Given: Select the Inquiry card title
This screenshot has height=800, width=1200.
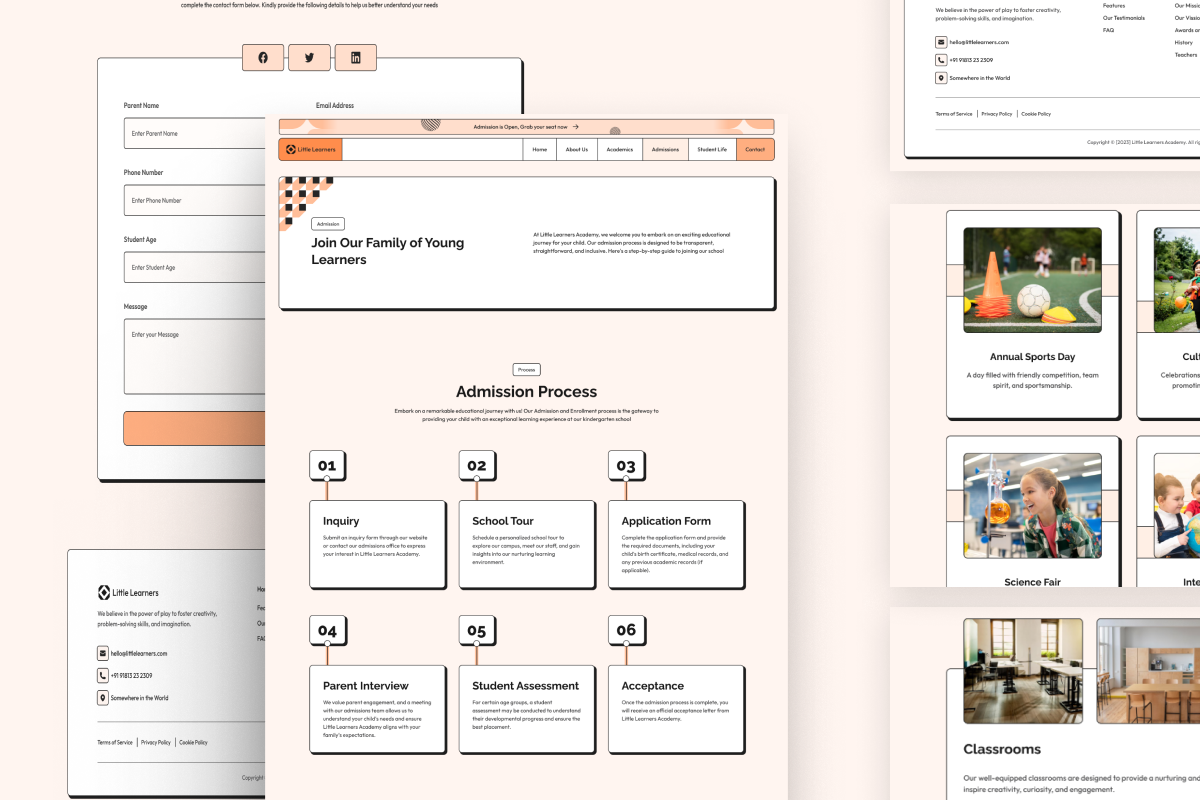Looking at the screenshot, I should pos(341,521).
